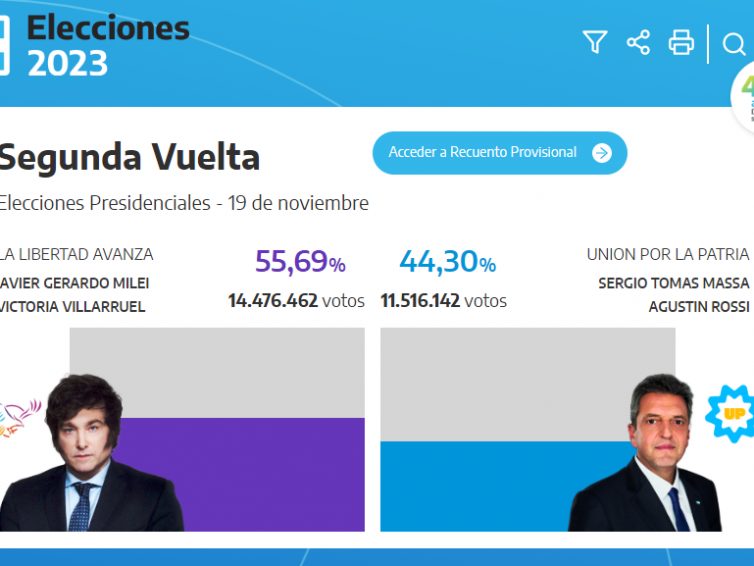Click the Elecciones 2023 title
The width and height of the screenshot is (754, 566).
[x=107, y=45]
